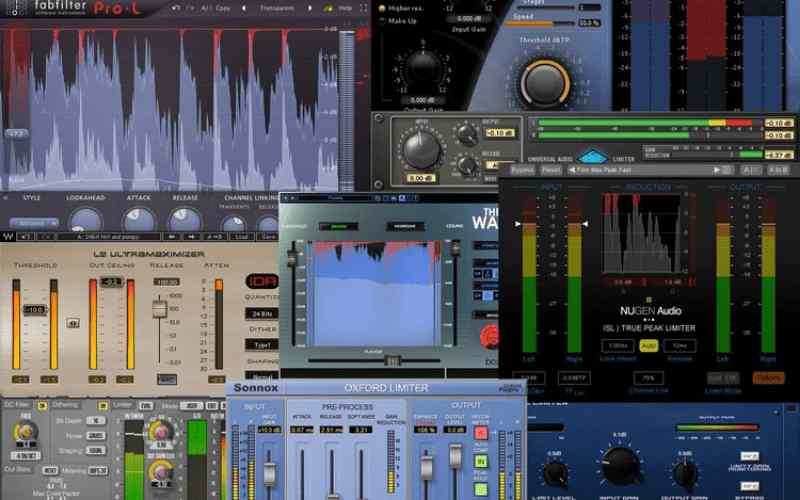Click the right input threshold arrow in Nugen ISL
The width and height of the screenshot is (800, 500).
click(x=585, y=224)
